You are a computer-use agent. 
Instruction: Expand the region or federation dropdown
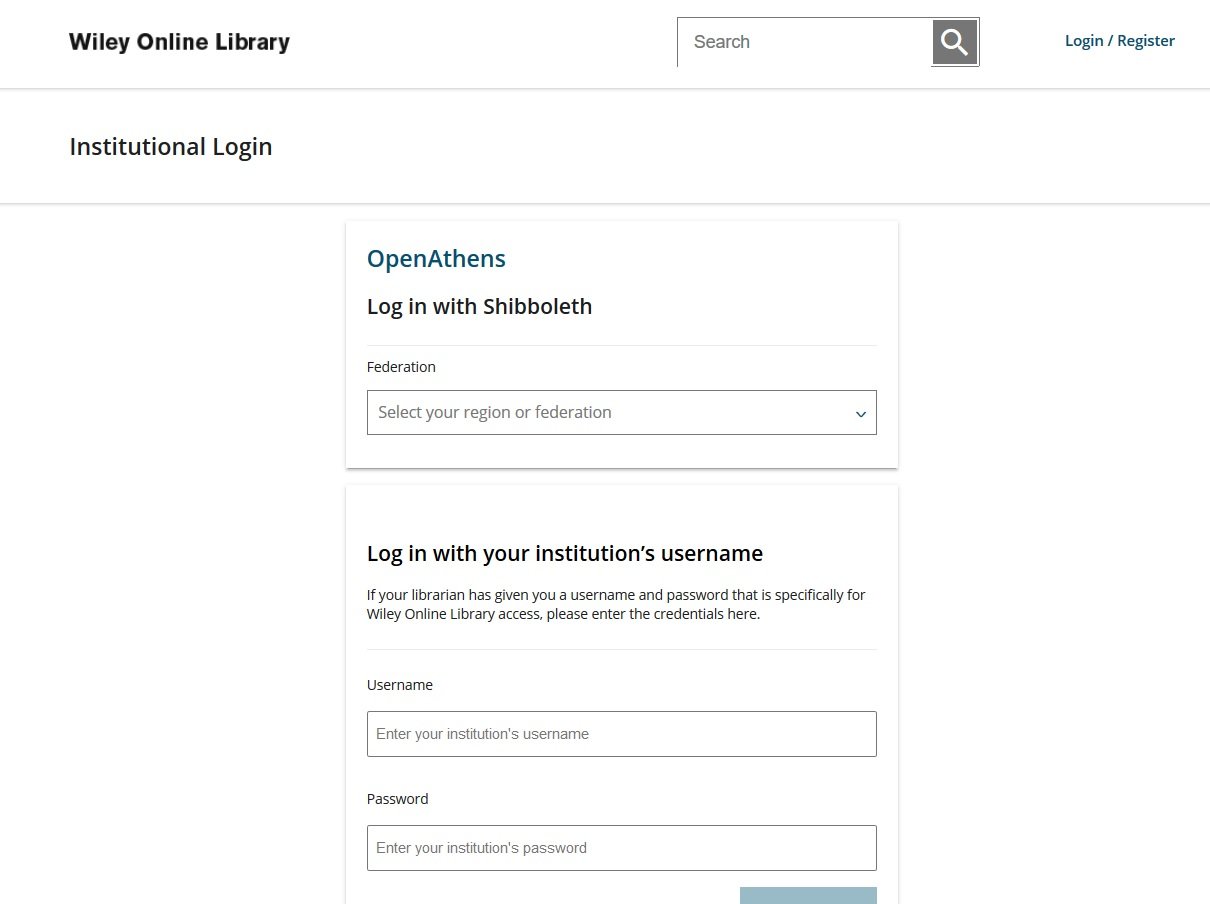click(622, 412)
